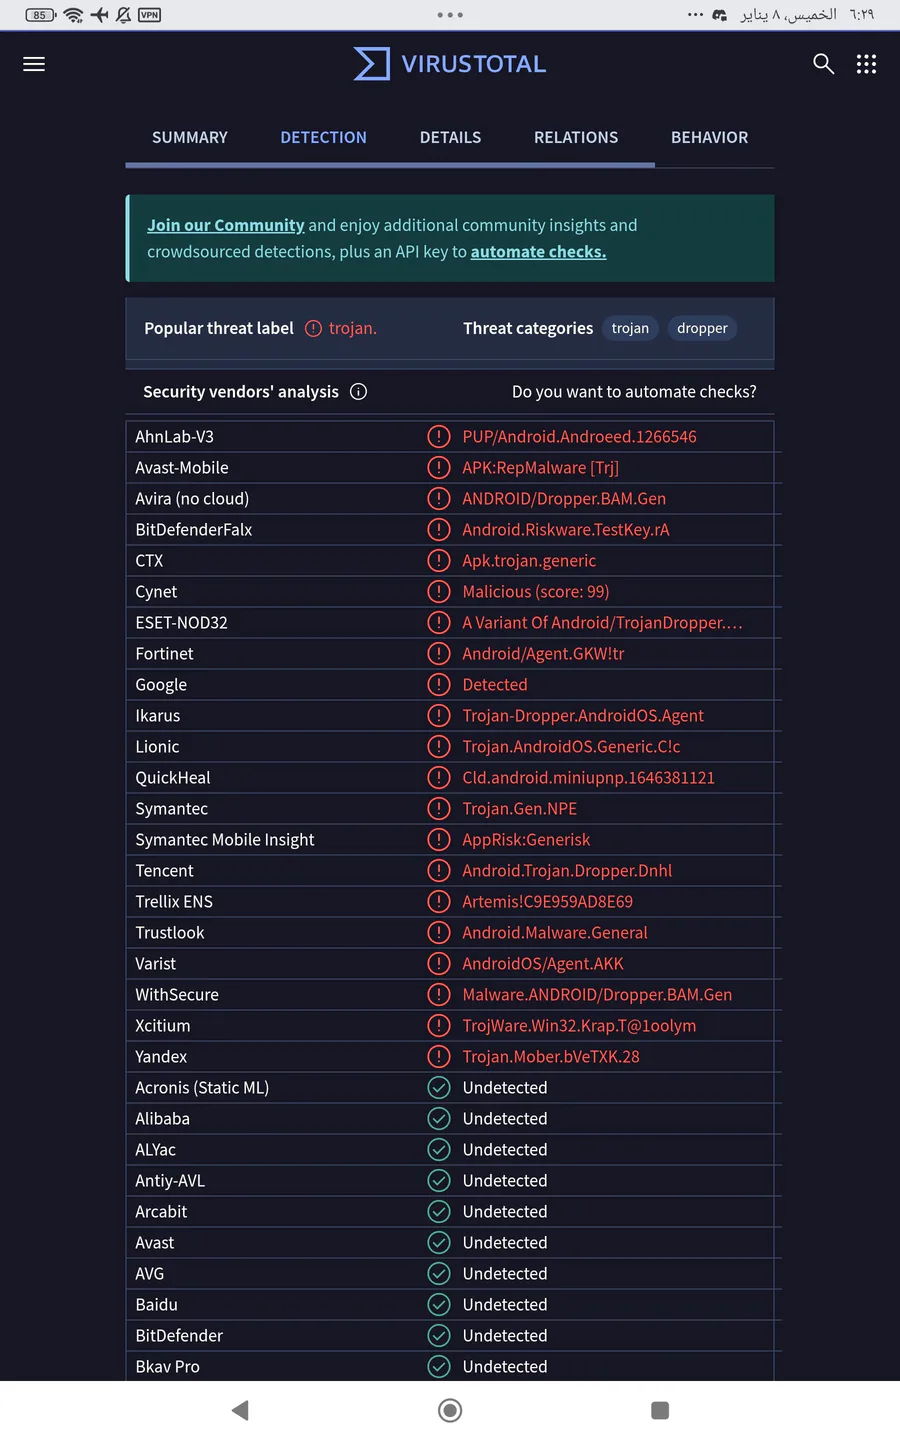Open the hamburger menu
Screen dimensions: 900x1440
tap(34, 64)
